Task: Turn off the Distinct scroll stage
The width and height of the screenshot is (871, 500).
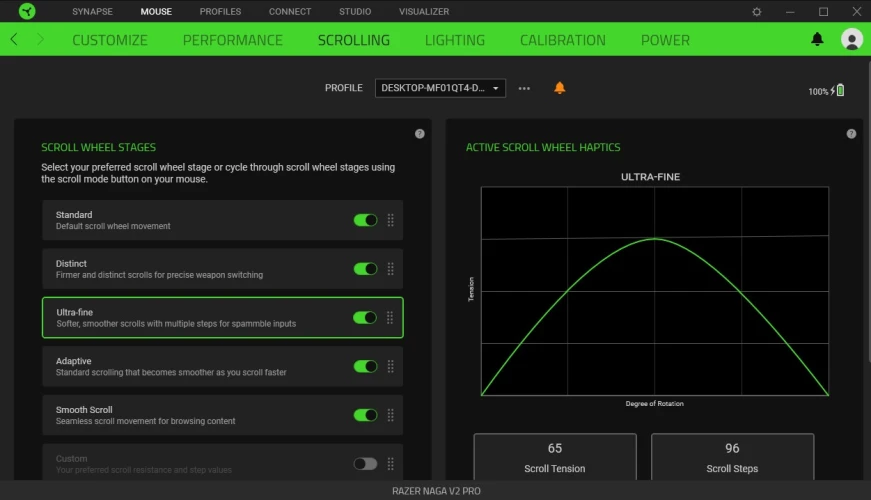Action: pyautogui.click(x=365, y=269)
